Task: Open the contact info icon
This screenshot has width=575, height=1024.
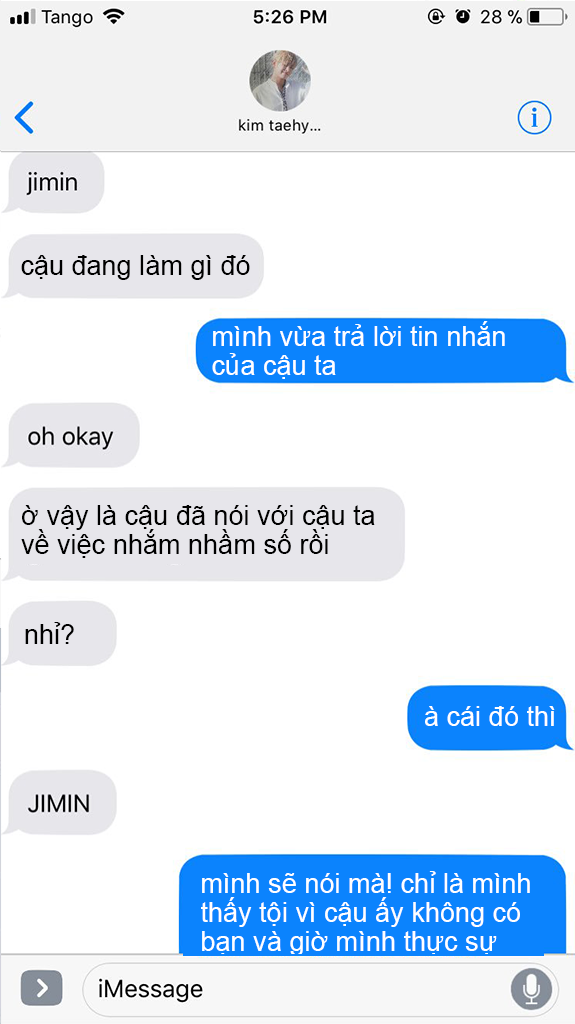Action: pyautogui.click(x=534, y=118)
